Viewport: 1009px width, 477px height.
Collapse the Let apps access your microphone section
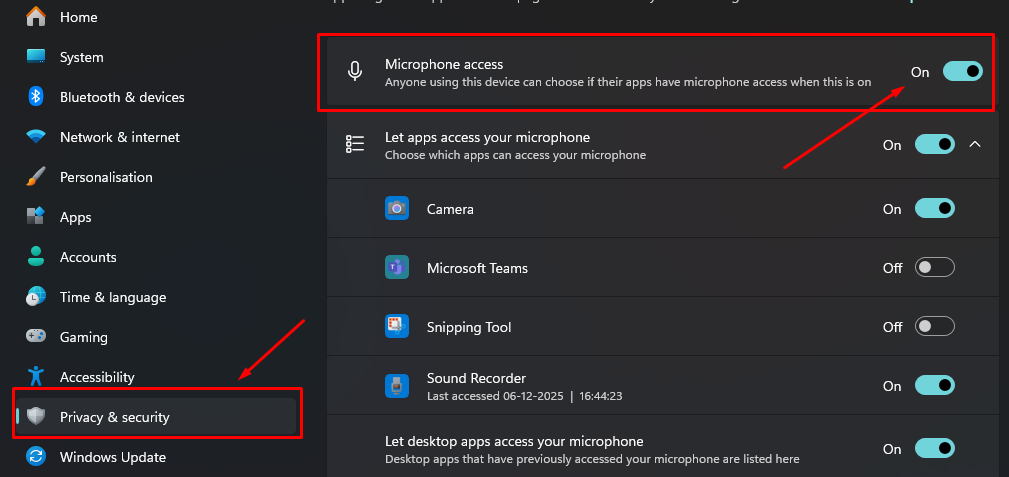pos(976,145)
